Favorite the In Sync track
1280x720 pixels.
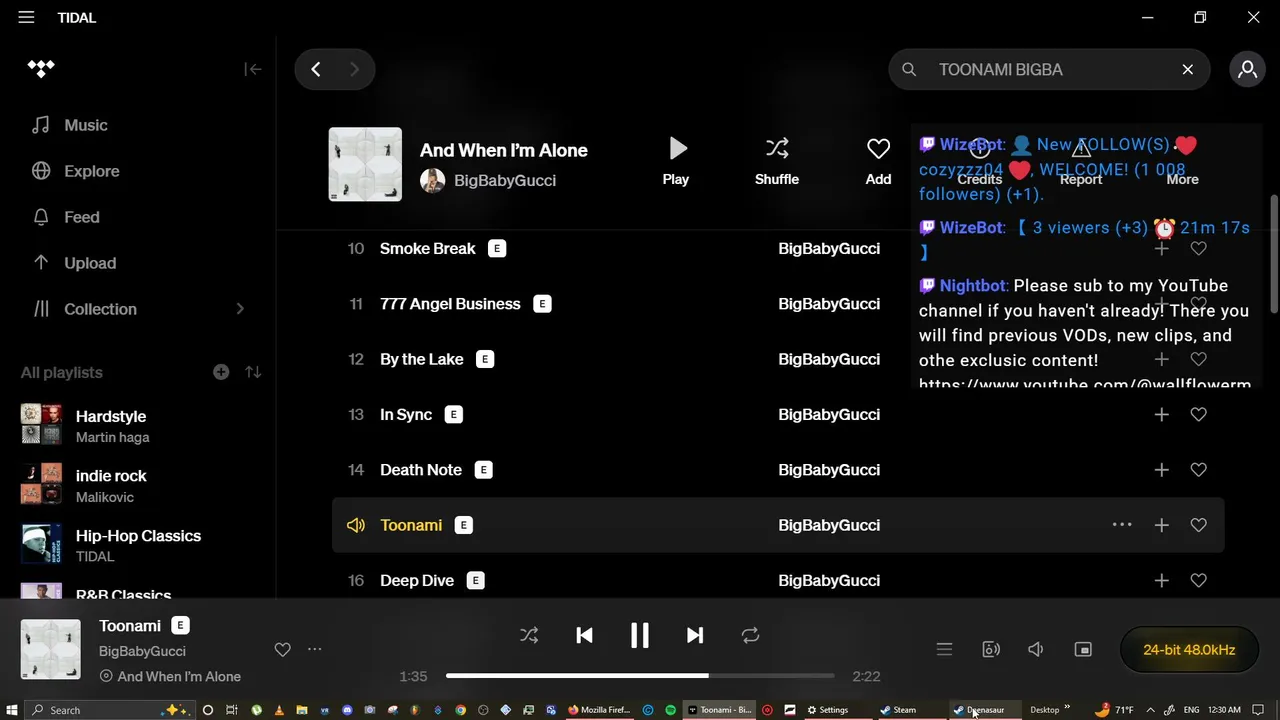(1198, 414)
